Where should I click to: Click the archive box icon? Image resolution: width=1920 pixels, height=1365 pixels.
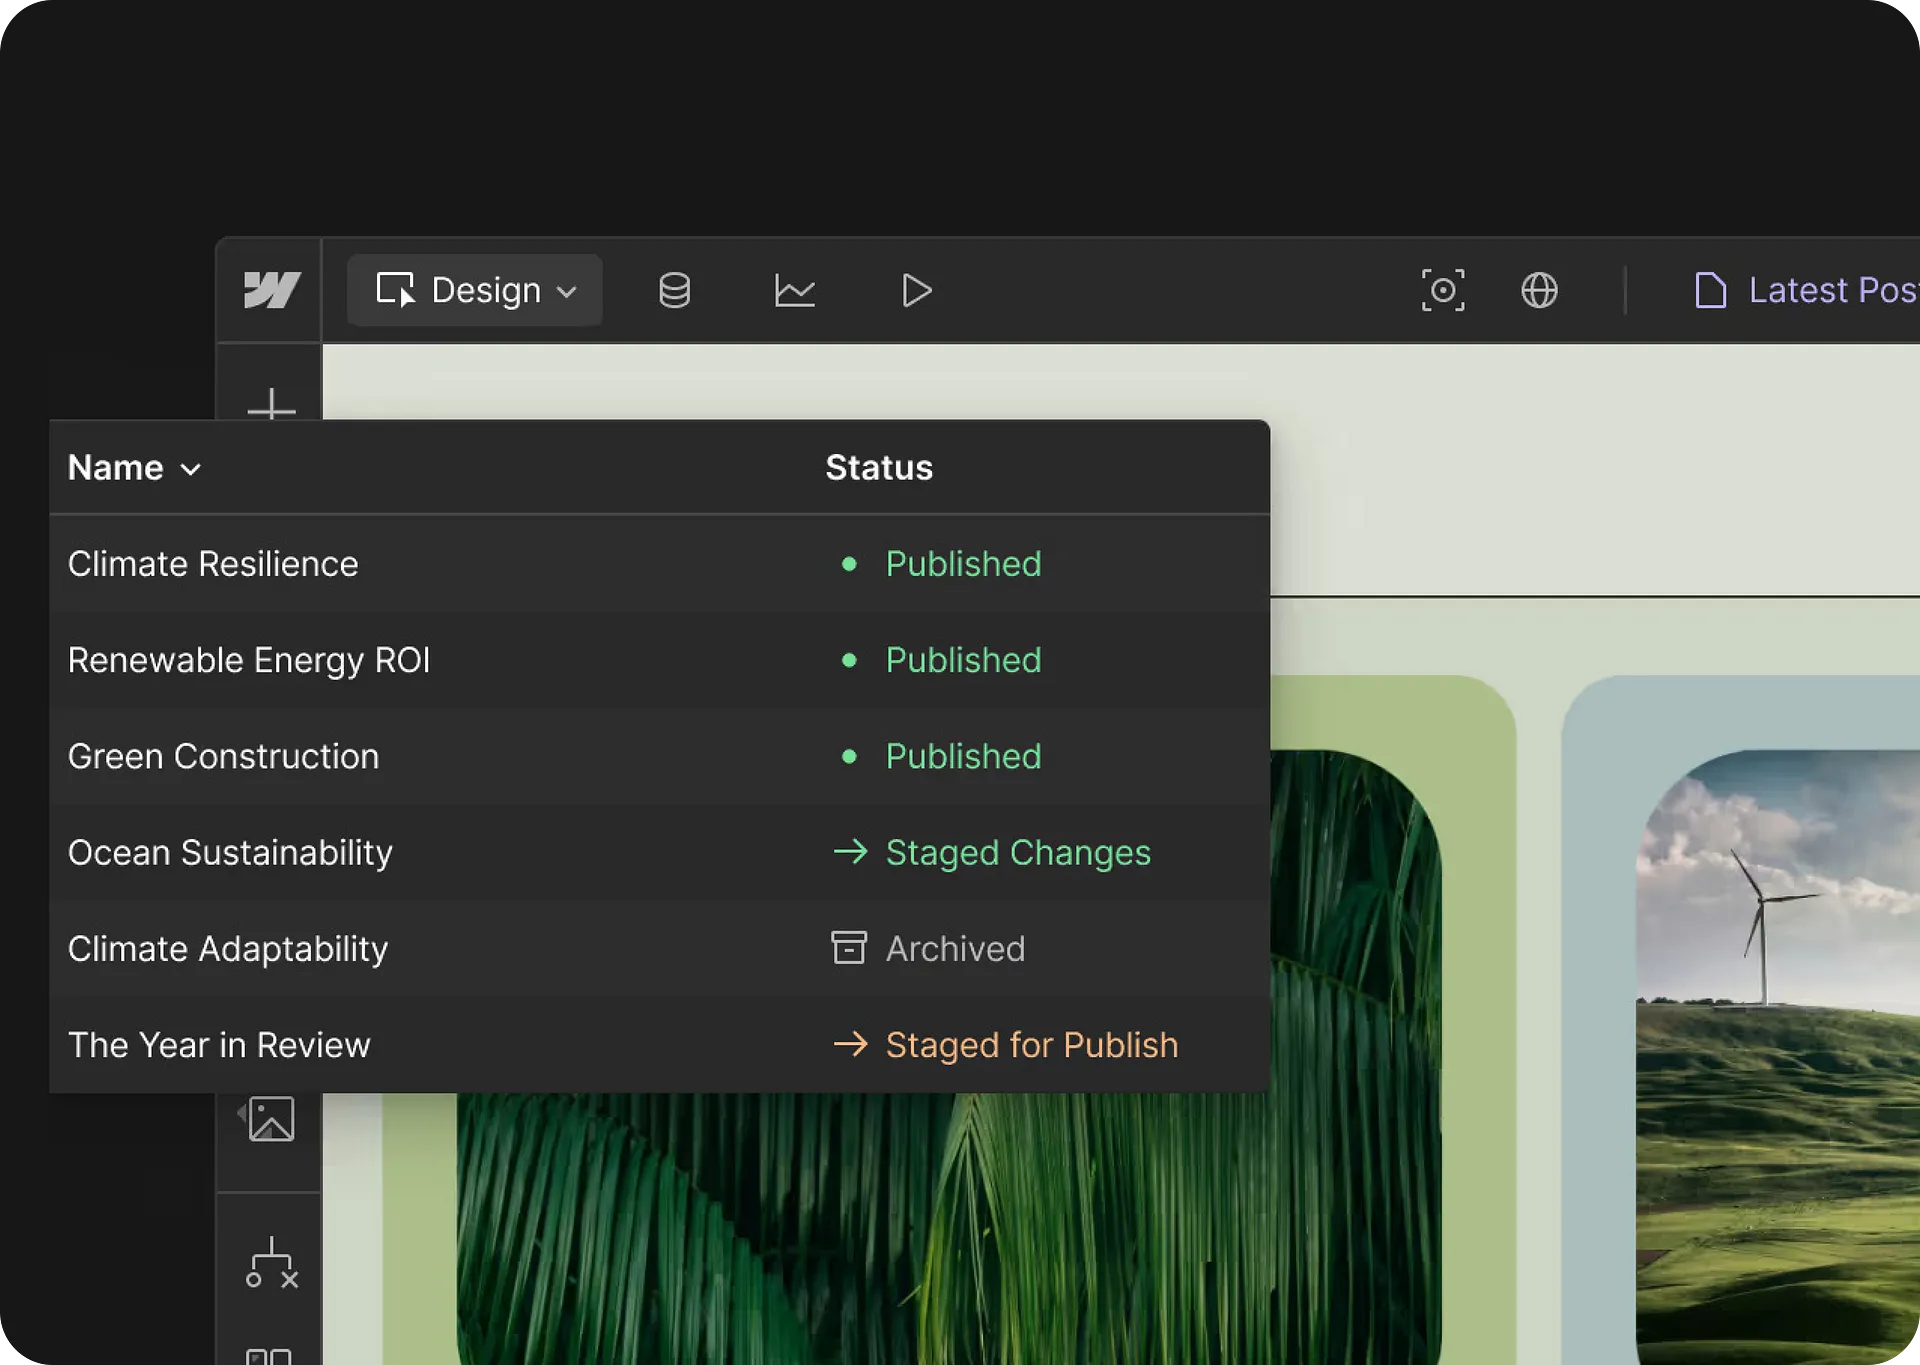click(x=849, y=947)
